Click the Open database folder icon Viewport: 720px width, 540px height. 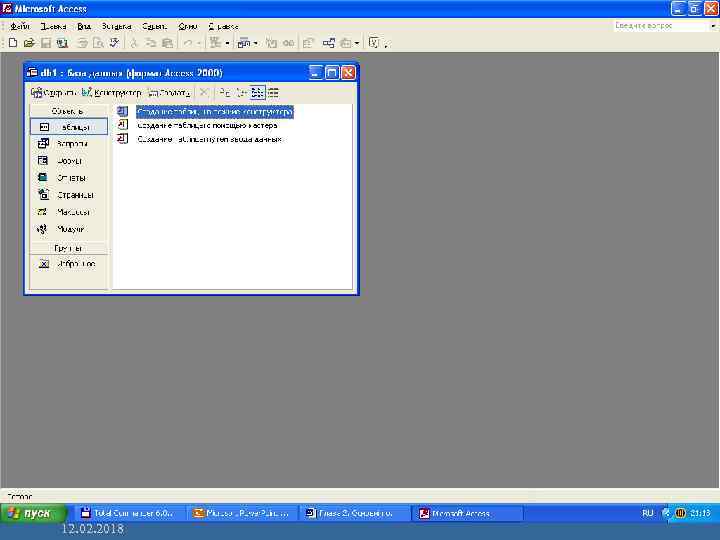point(29,43)
